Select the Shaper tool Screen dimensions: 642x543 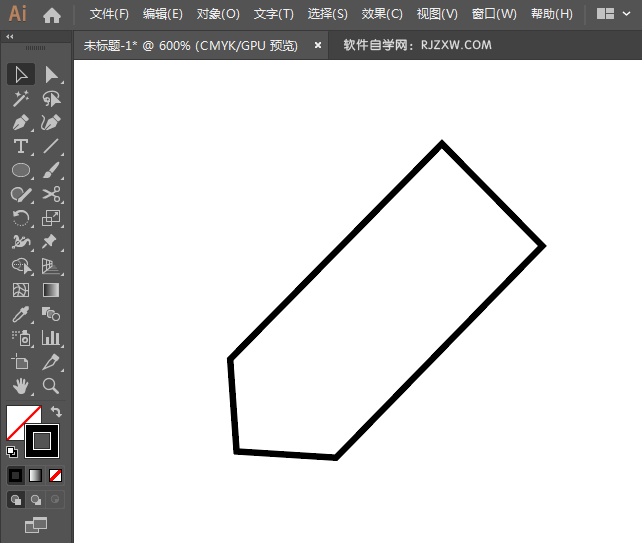(x=21, y=194)
